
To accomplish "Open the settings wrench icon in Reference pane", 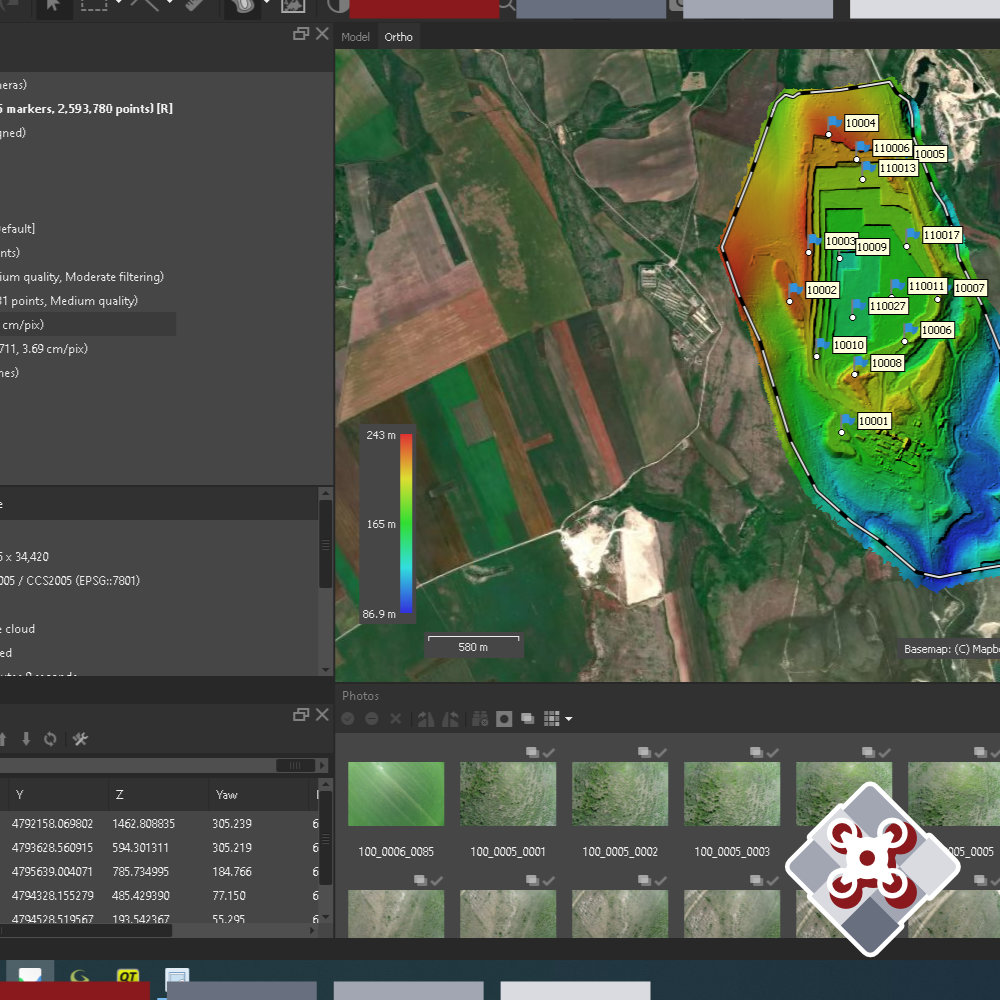I will pyautogui.click(x=80, y=739).
